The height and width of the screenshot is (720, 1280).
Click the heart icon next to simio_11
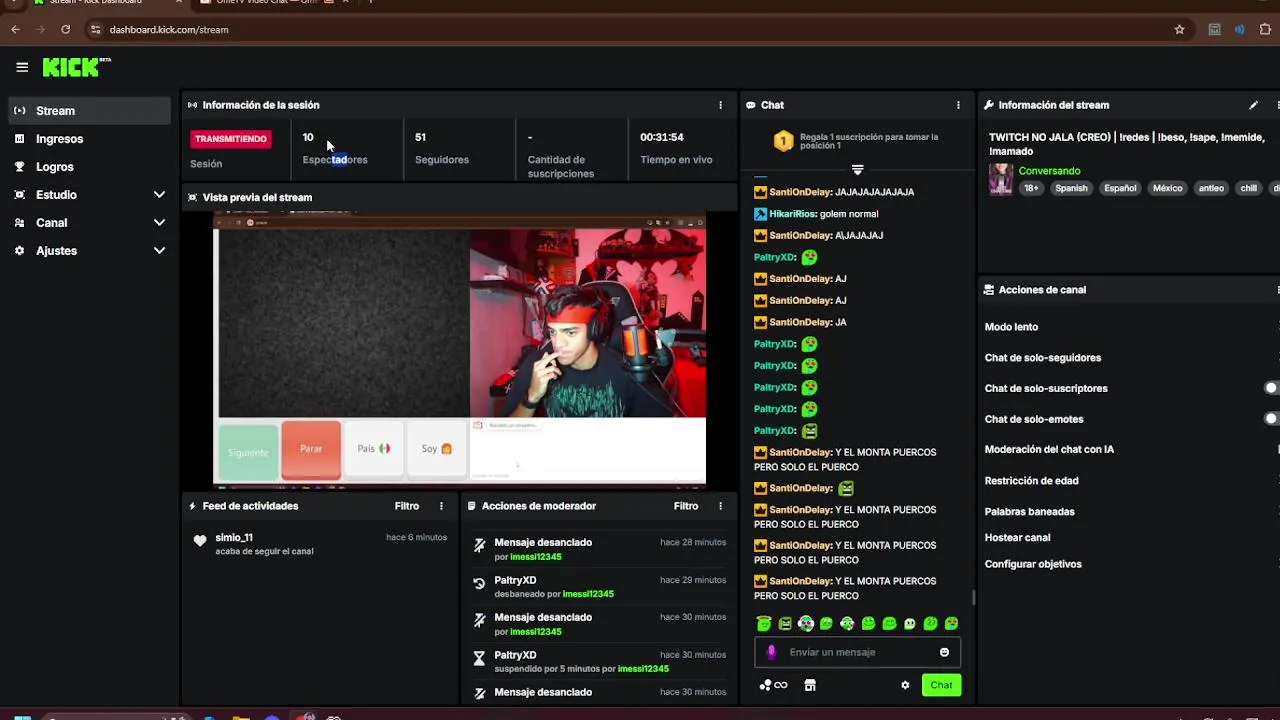[200, 541]
